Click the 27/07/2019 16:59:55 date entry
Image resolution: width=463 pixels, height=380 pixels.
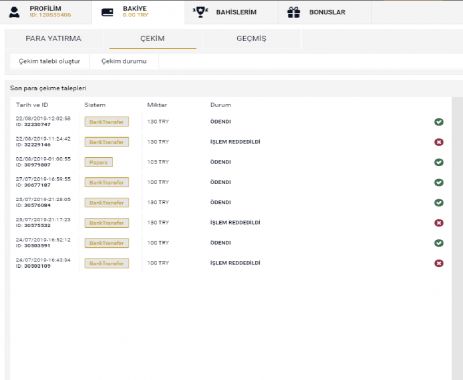tap(43, 179)
